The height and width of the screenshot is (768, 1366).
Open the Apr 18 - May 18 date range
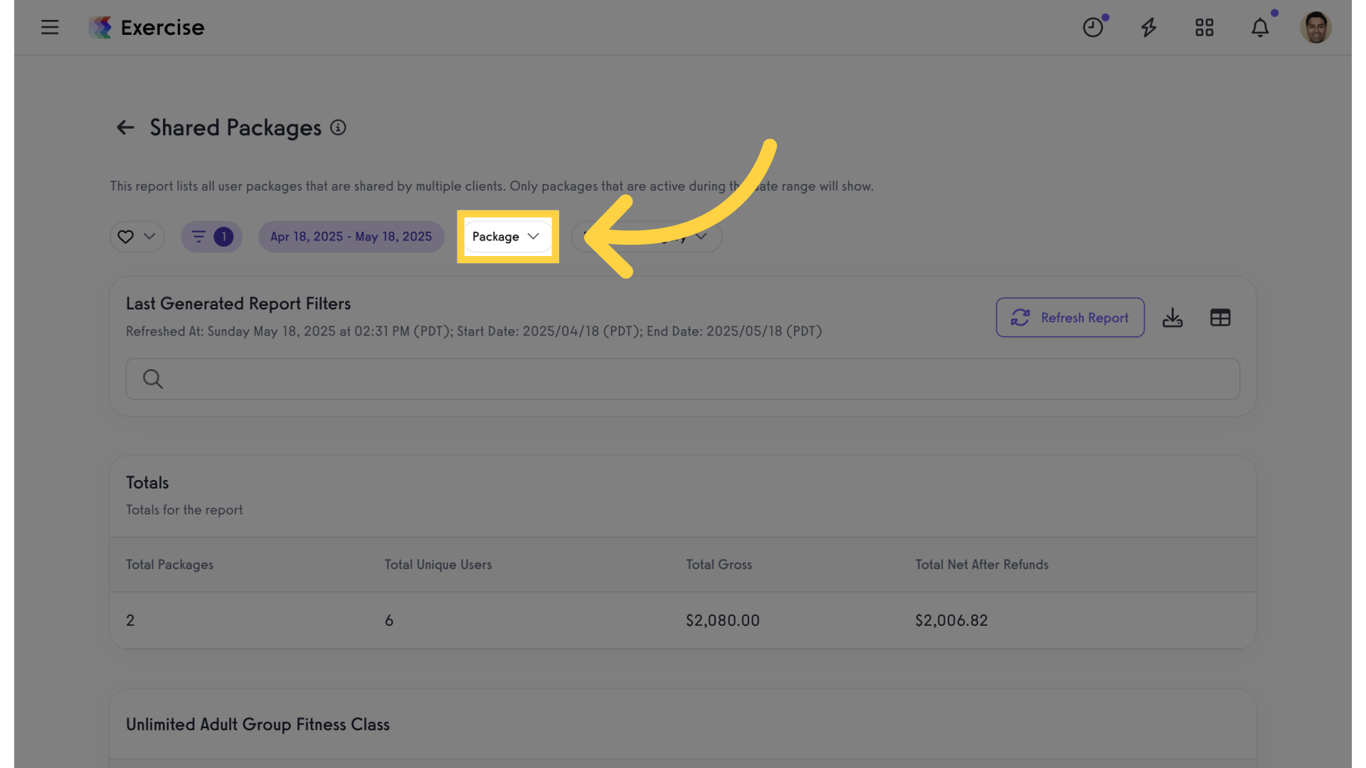point(351,237)
